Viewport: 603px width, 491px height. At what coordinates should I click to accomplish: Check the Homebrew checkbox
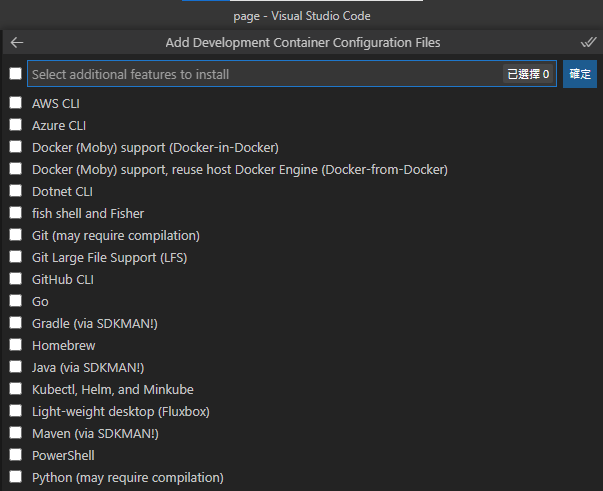[15, 345]
